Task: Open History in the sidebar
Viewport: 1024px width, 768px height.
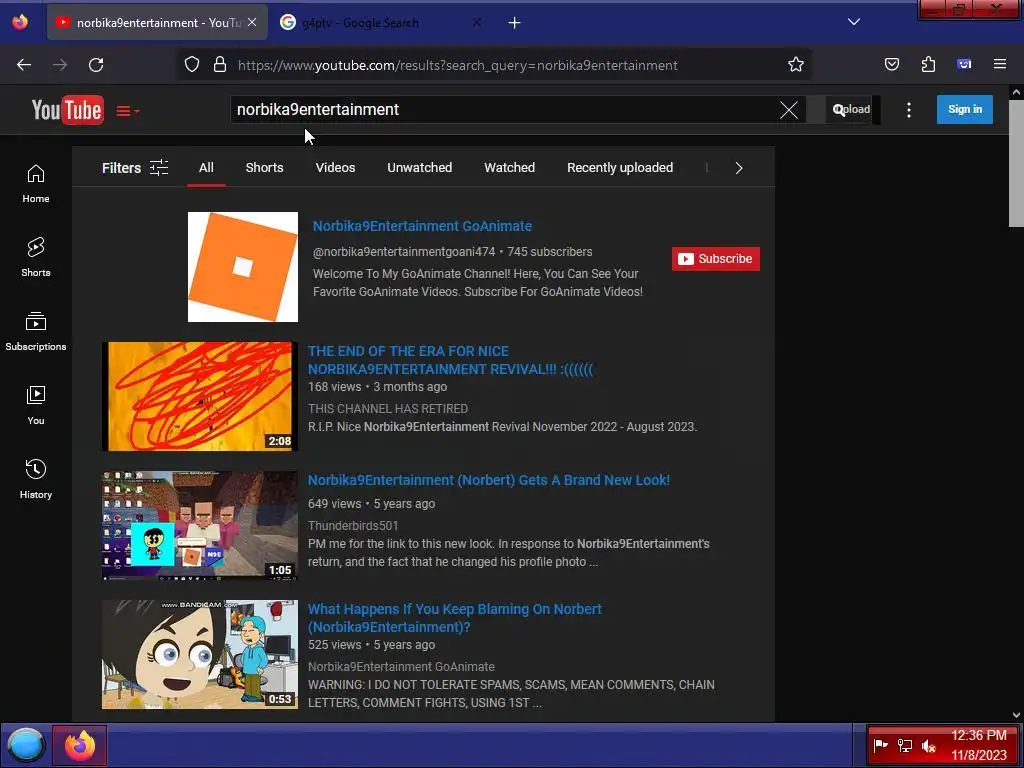Action: click(x=36, y=479)
